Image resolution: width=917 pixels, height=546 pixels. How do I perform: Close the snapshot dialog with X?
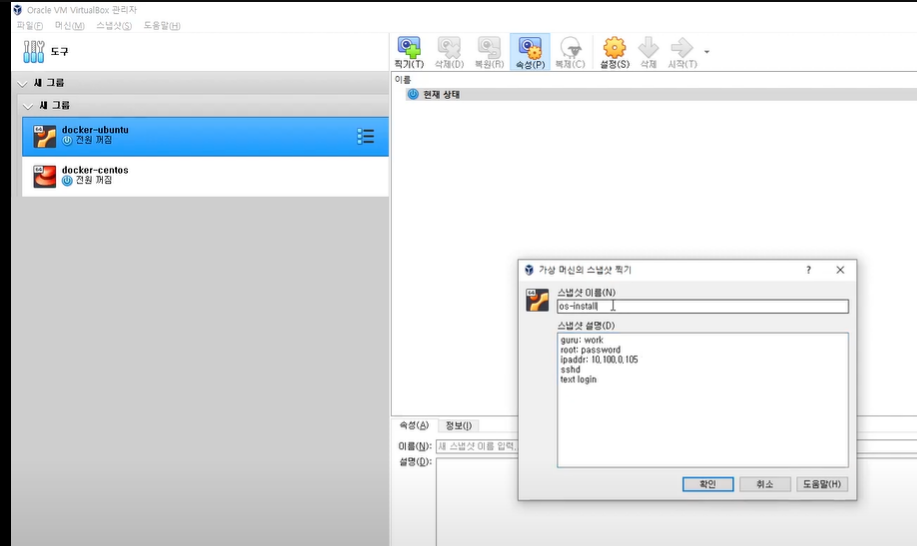pos(840,269)
